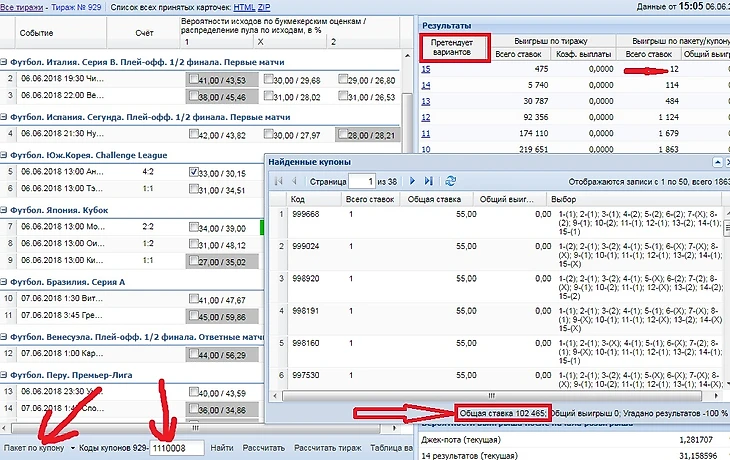
Task: Open the Все тиражи link
Action: point(23,6)
